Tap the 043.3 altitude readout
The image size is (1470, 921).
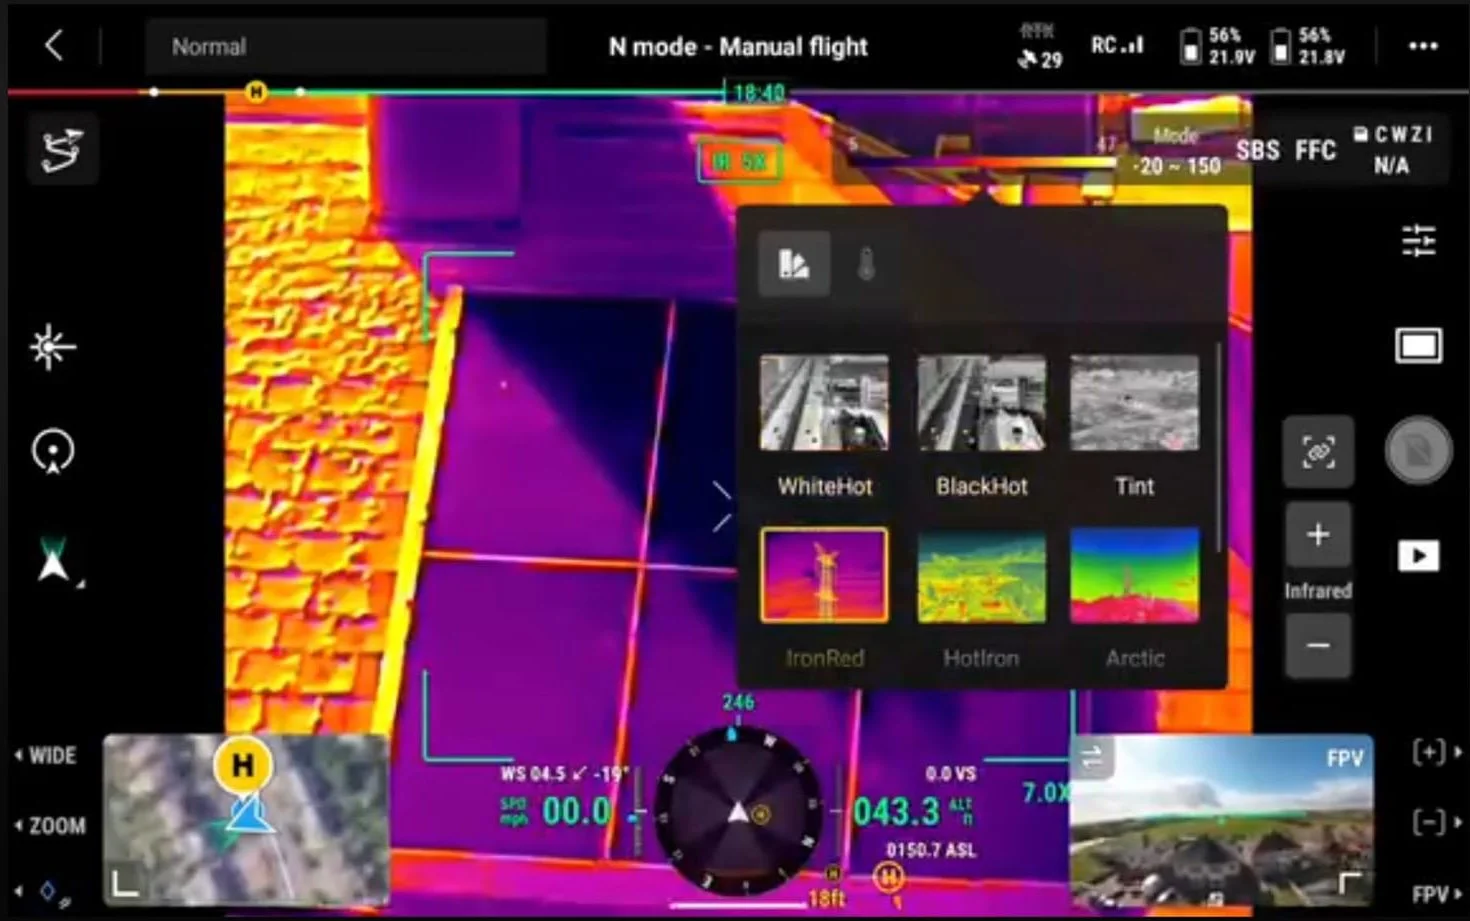tap(897, 812)
